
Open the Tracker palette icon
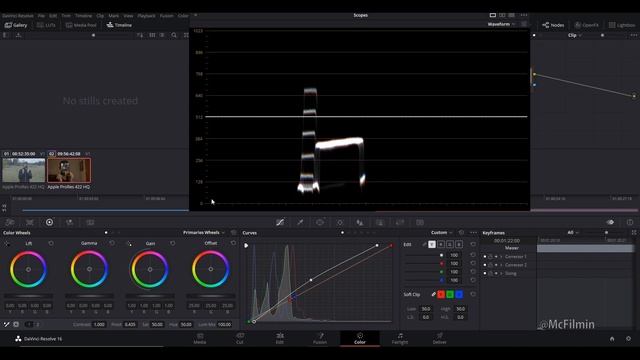click(x=340, y=222)
